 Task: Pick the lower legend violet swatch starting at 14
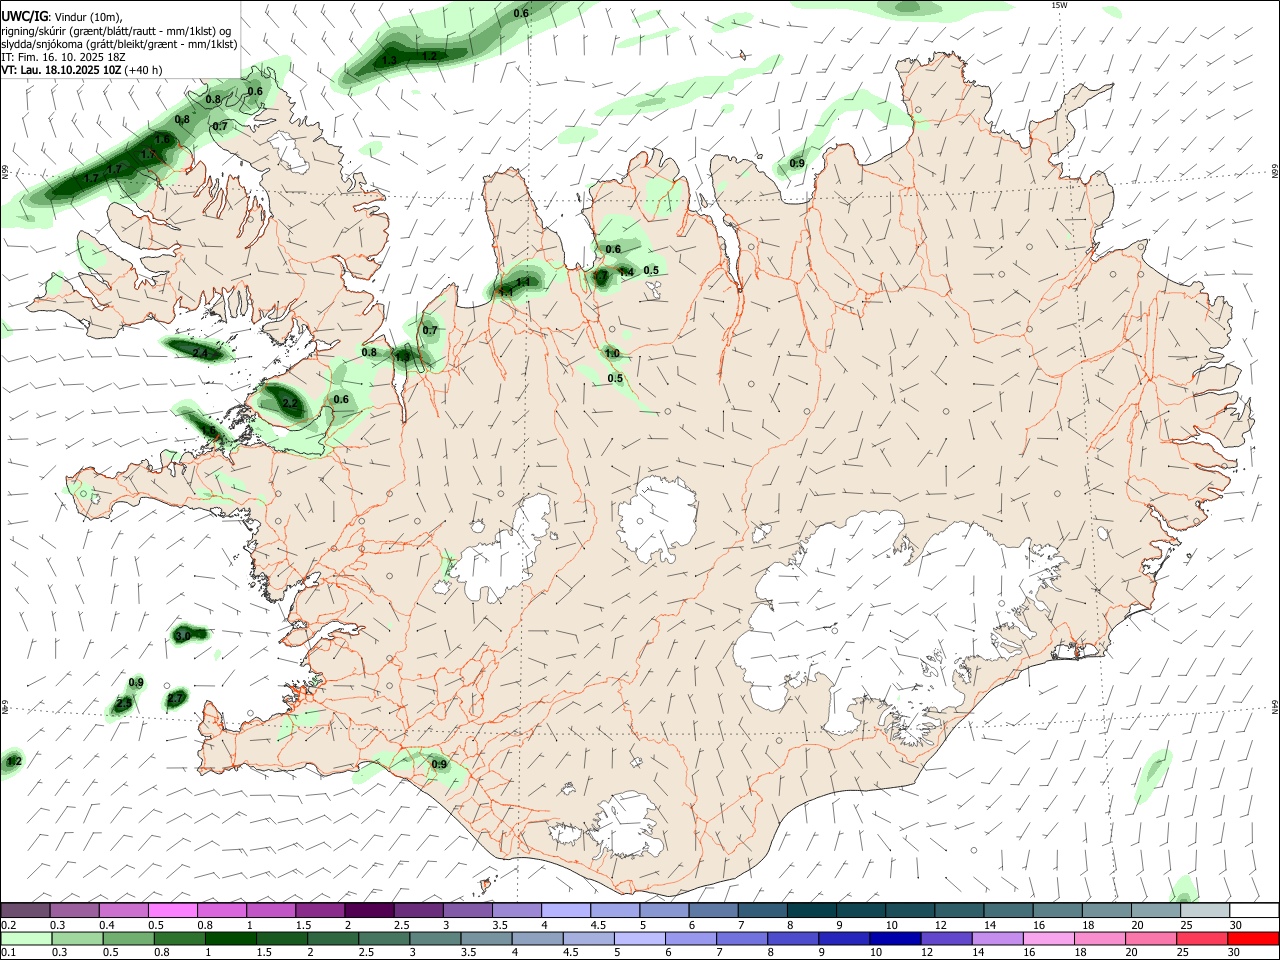click(997, 939)
